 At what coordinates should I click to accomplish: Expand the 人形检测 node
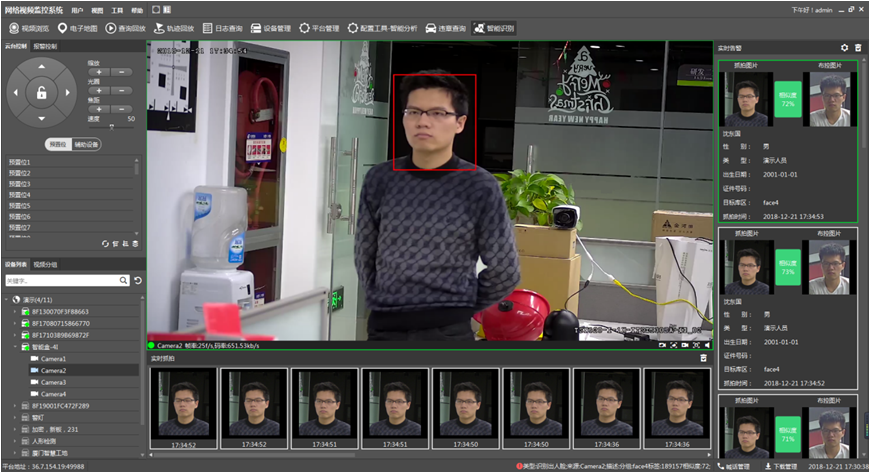click(15, 441)
